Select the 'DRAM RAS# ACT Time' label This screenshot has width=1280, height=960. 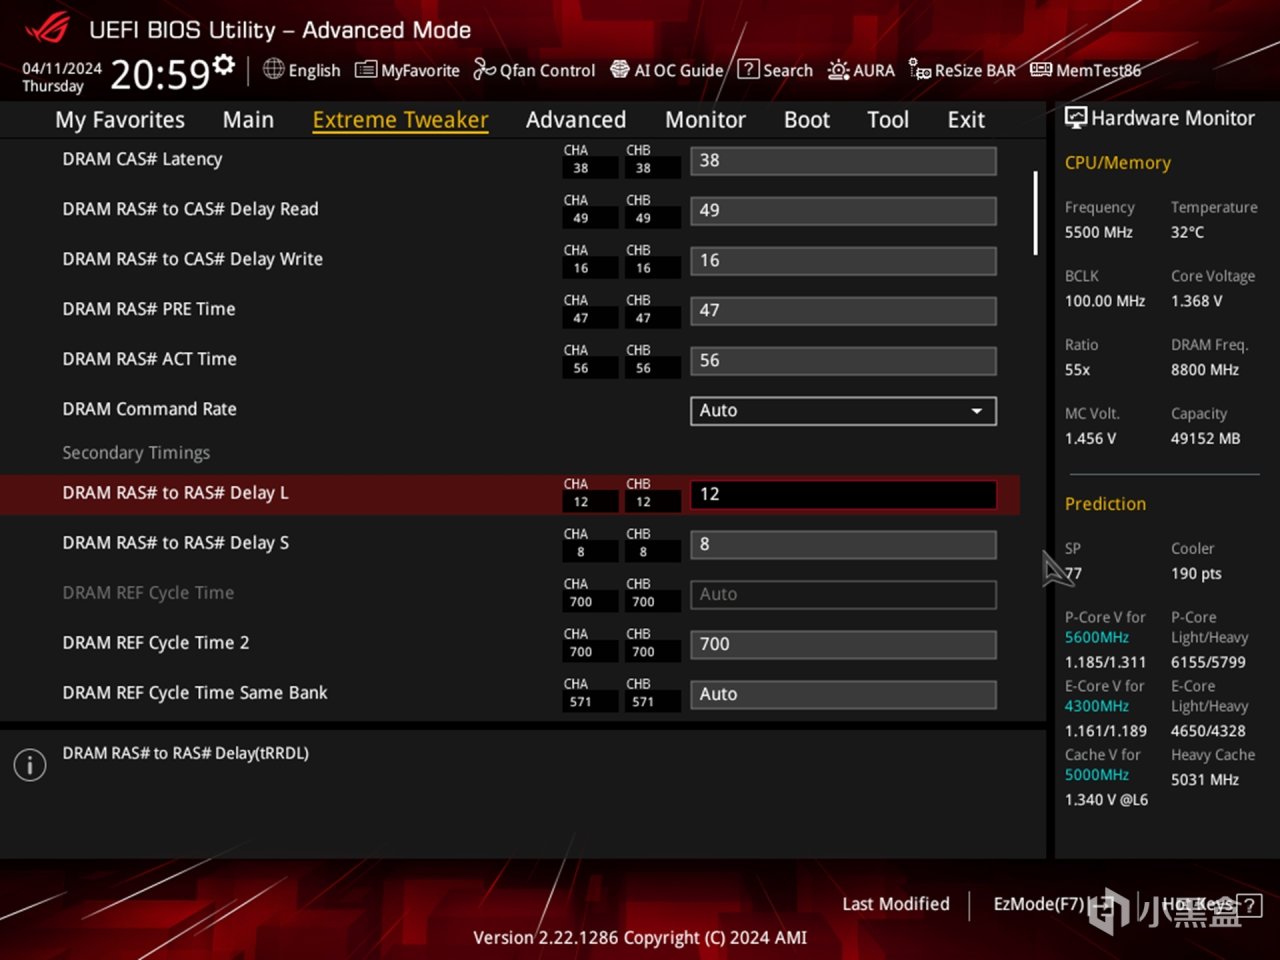point(149,359)
